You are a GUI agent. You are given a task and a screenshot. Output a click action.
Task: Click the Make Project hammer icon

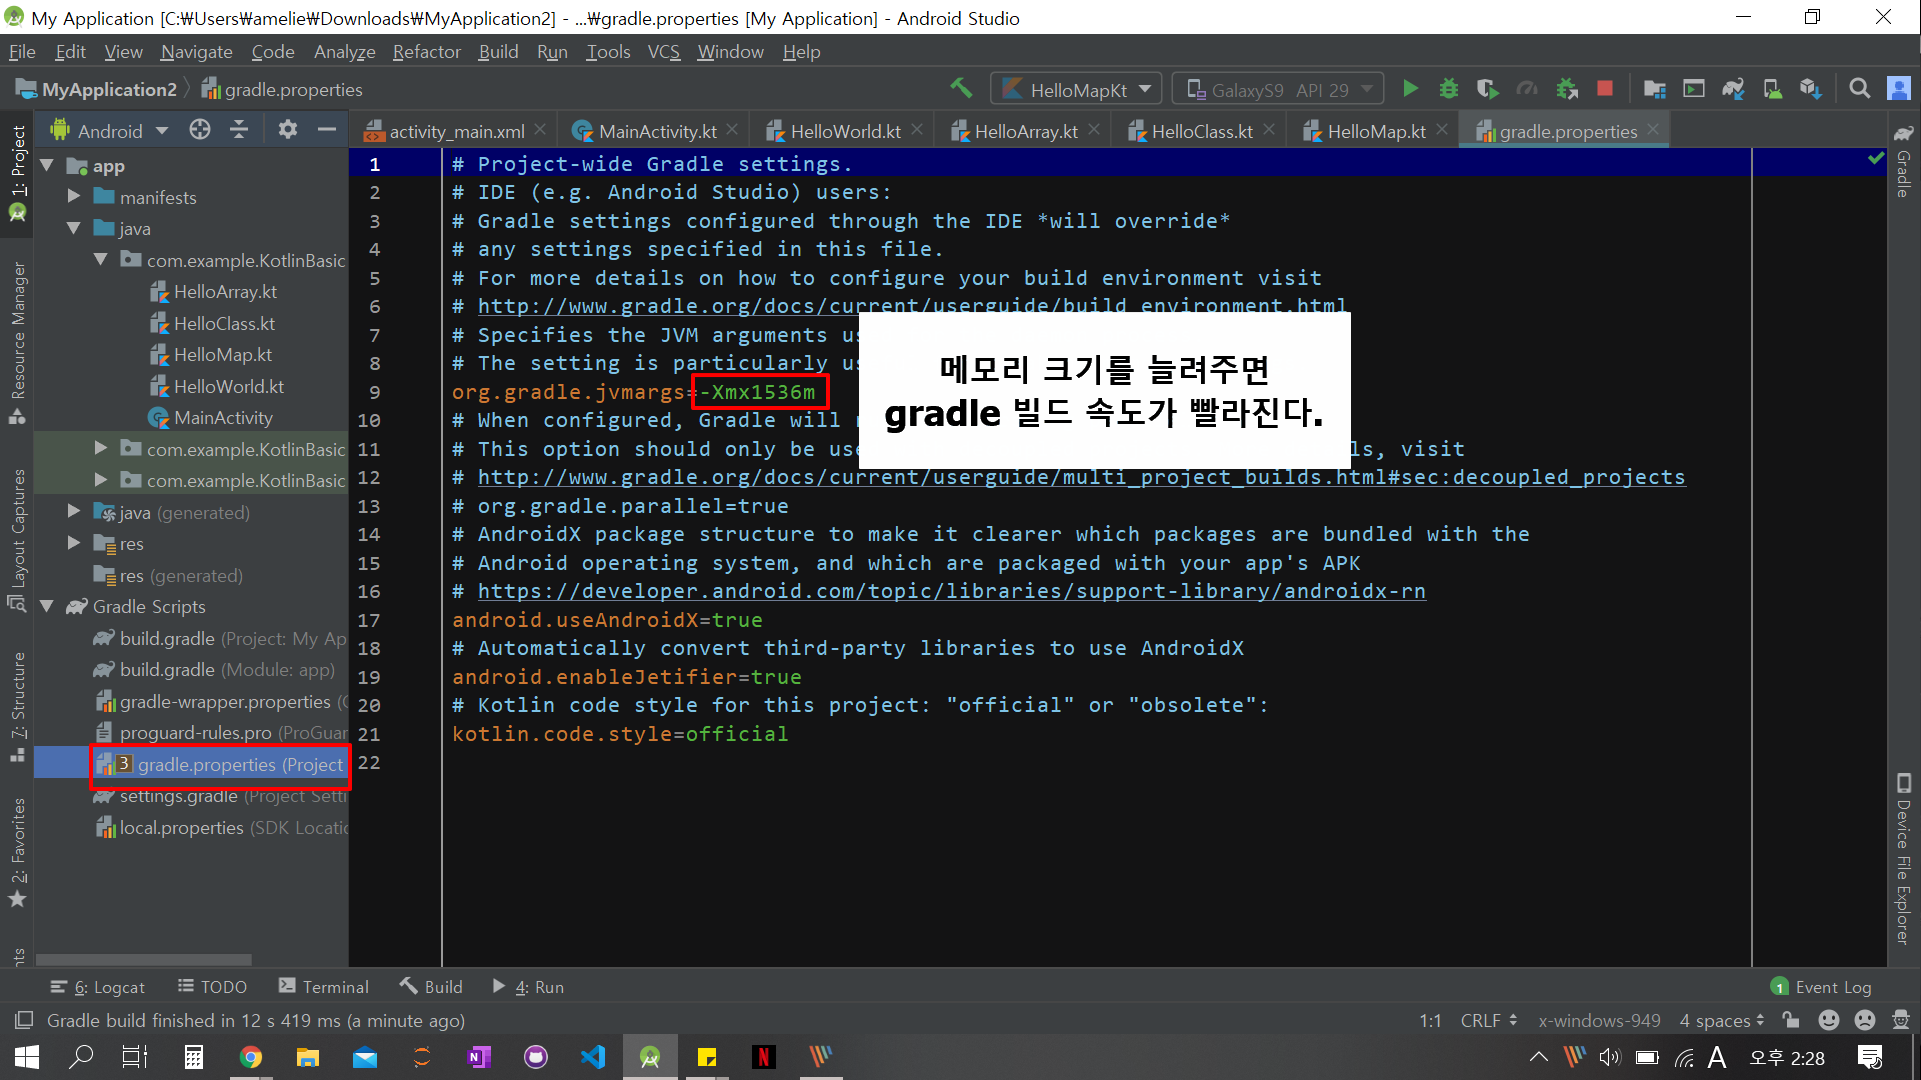961,89
